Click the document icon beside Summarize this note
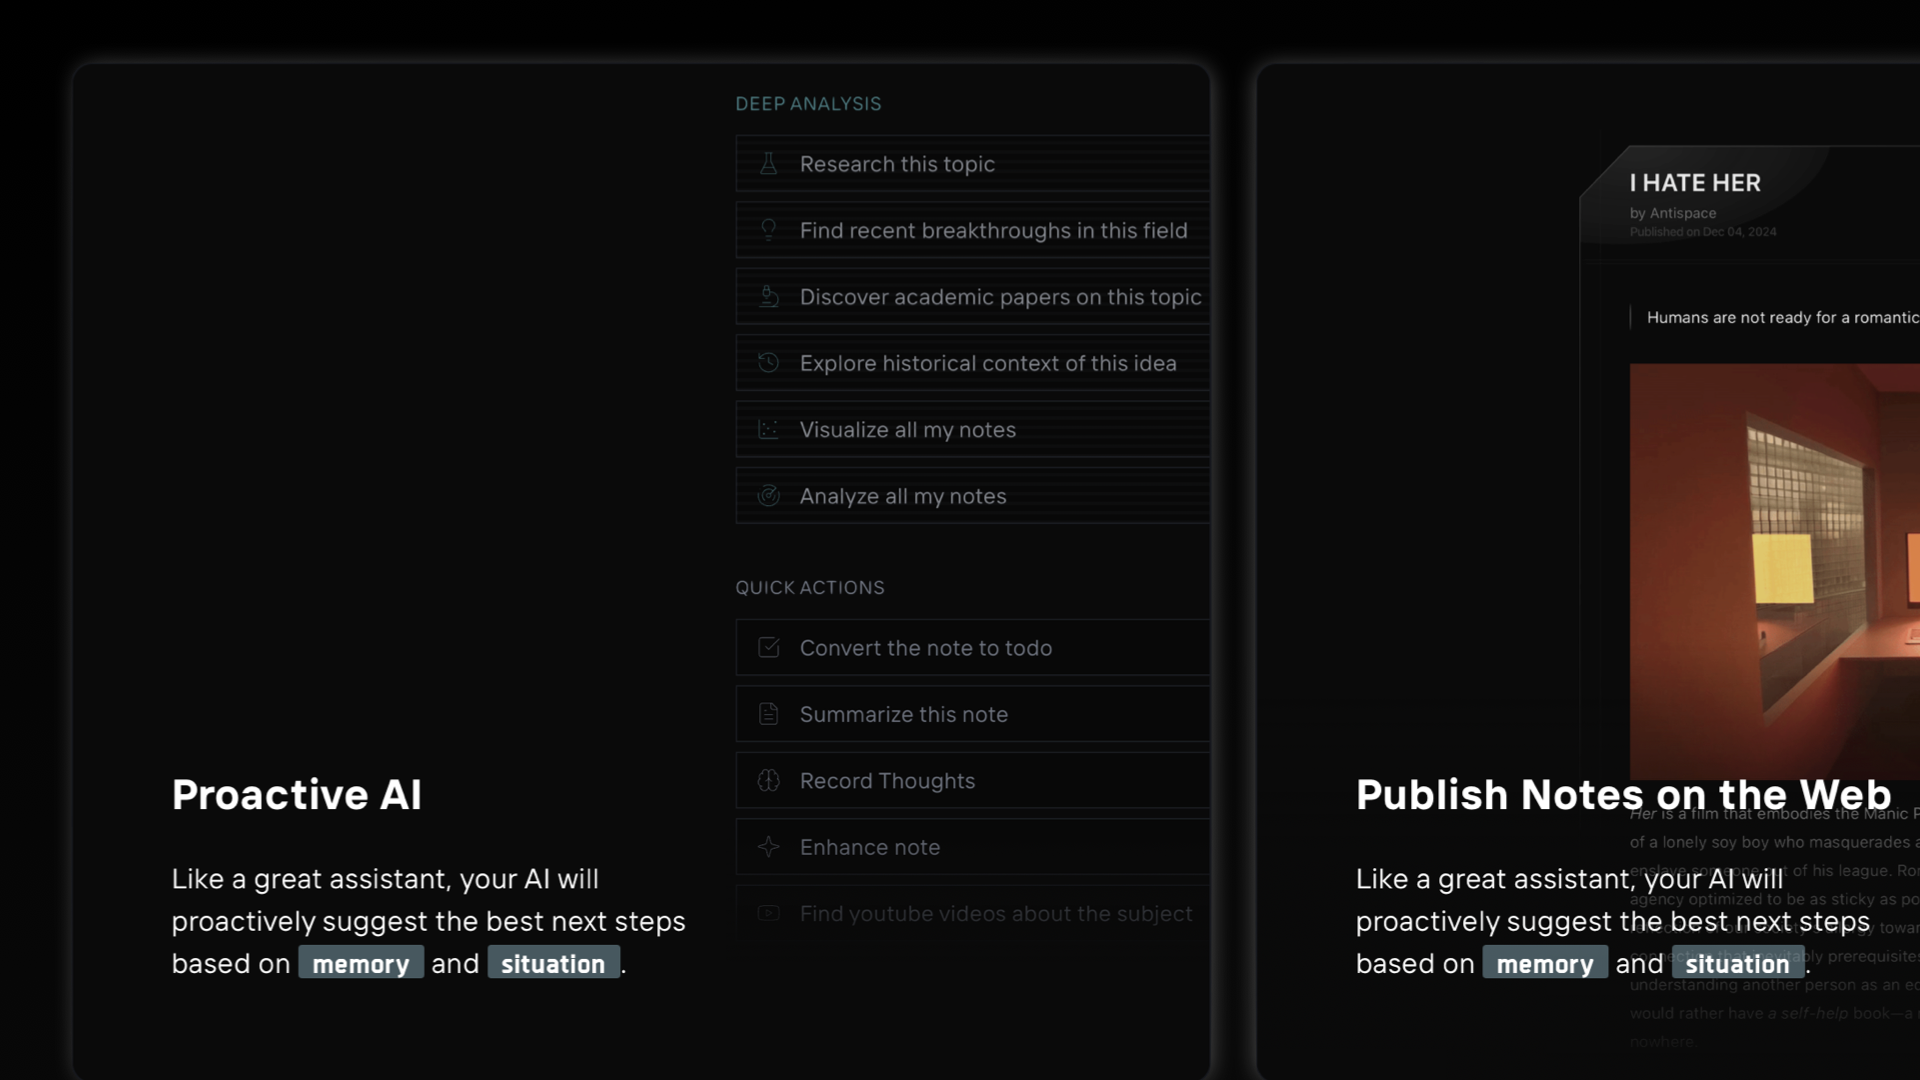1920x1080 pixels. point(768,714)
